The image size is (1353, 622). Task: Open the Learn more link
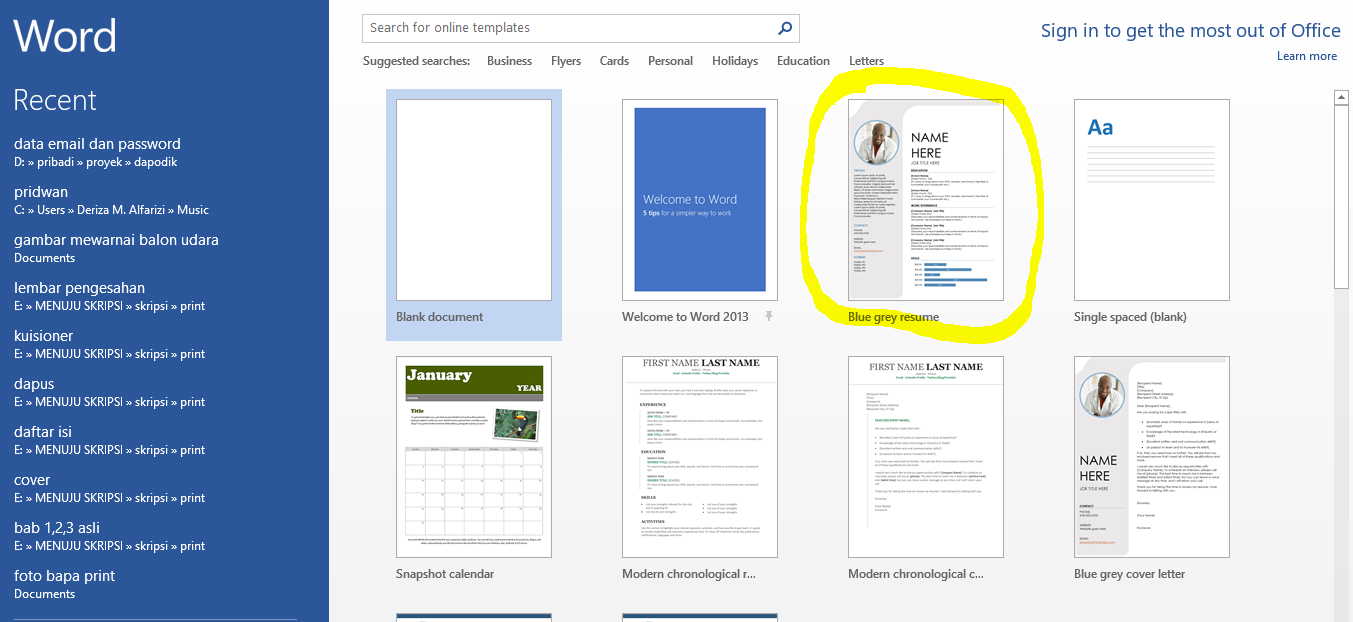1307,56
